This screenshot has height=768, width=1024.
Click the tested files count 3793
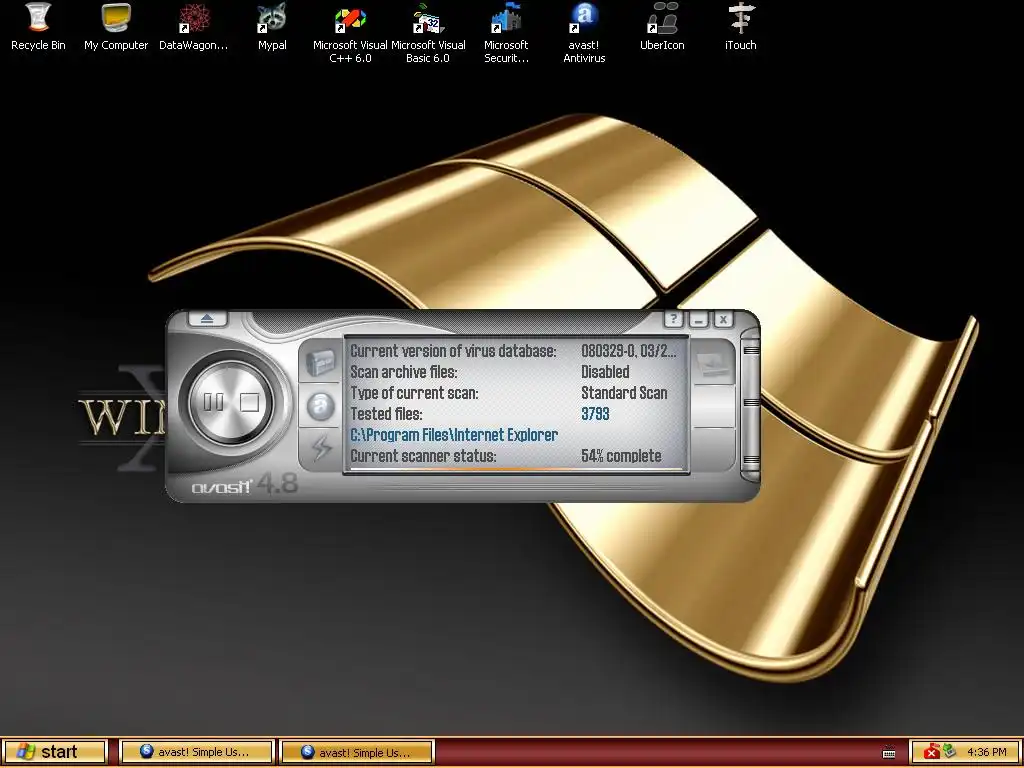[595, 414]
